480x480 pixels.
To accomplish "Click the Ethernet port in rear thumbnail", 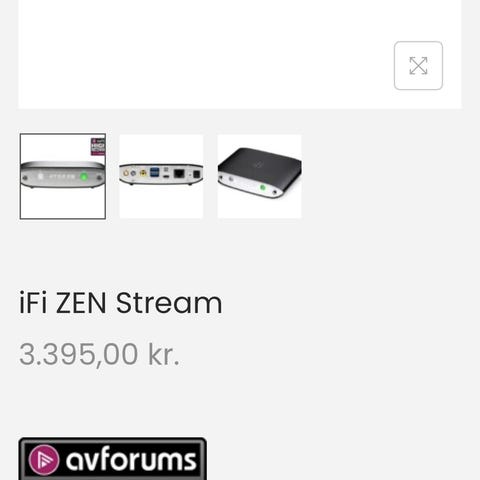I will 179,174.
